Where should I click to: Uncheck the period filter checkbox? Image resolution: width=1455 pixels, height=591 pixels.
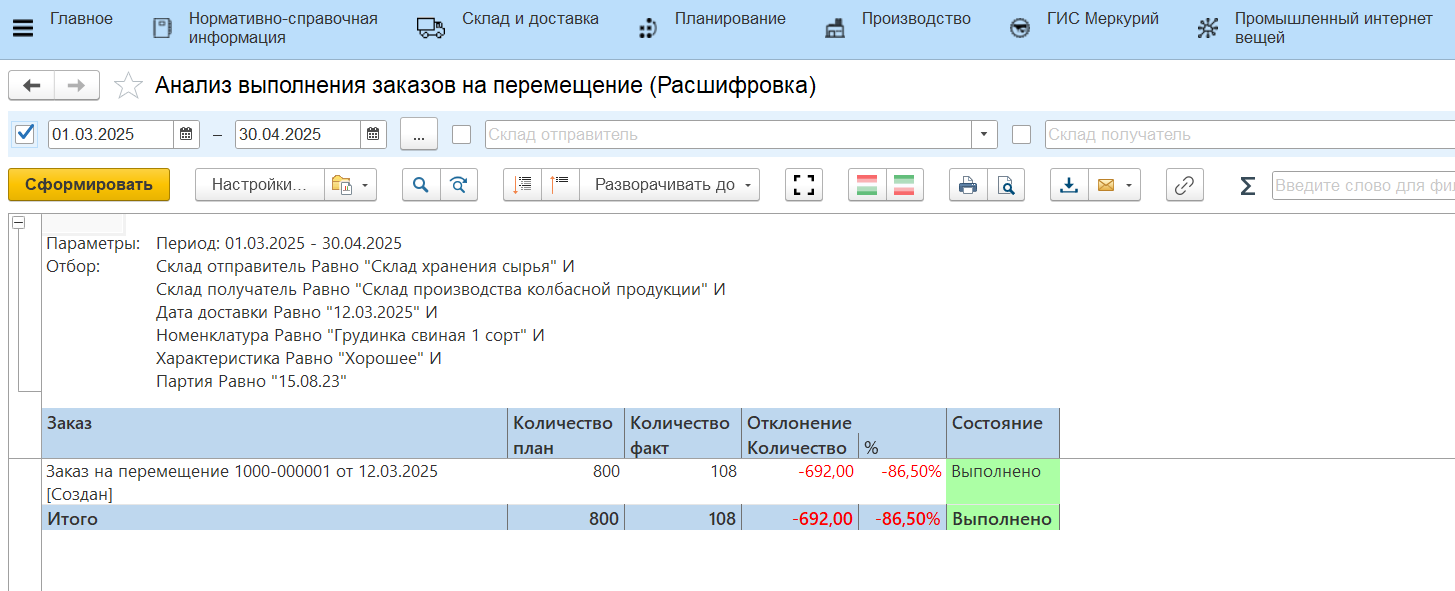[26, 134]
